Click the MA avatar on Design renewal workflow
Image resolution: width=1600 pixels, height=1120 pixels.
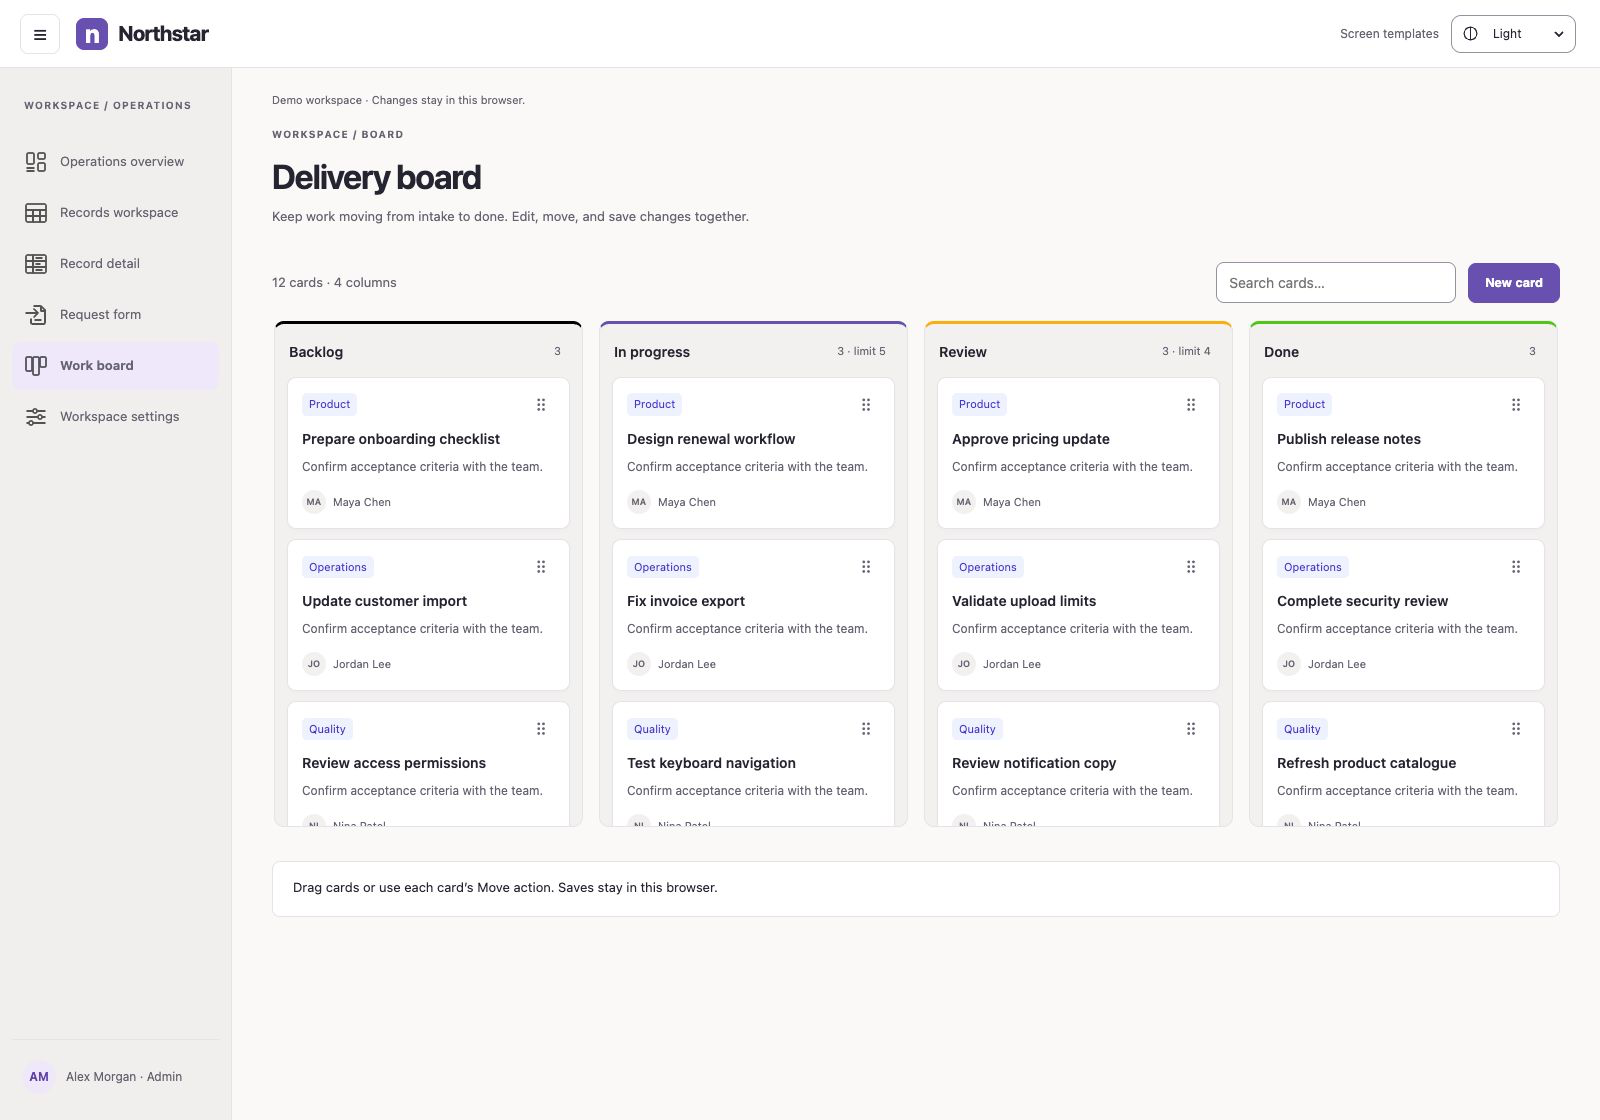(639, 502)
